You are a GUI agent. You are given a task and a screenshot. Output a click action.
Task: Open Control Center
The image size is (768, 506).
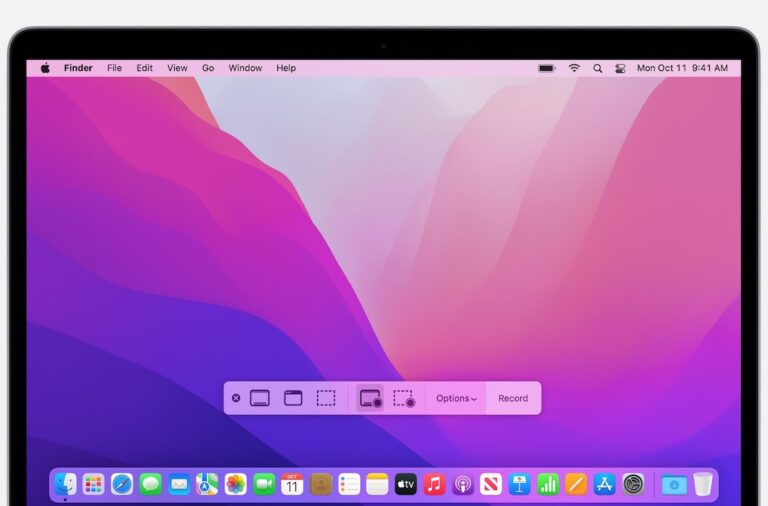(x=620, y=69)
